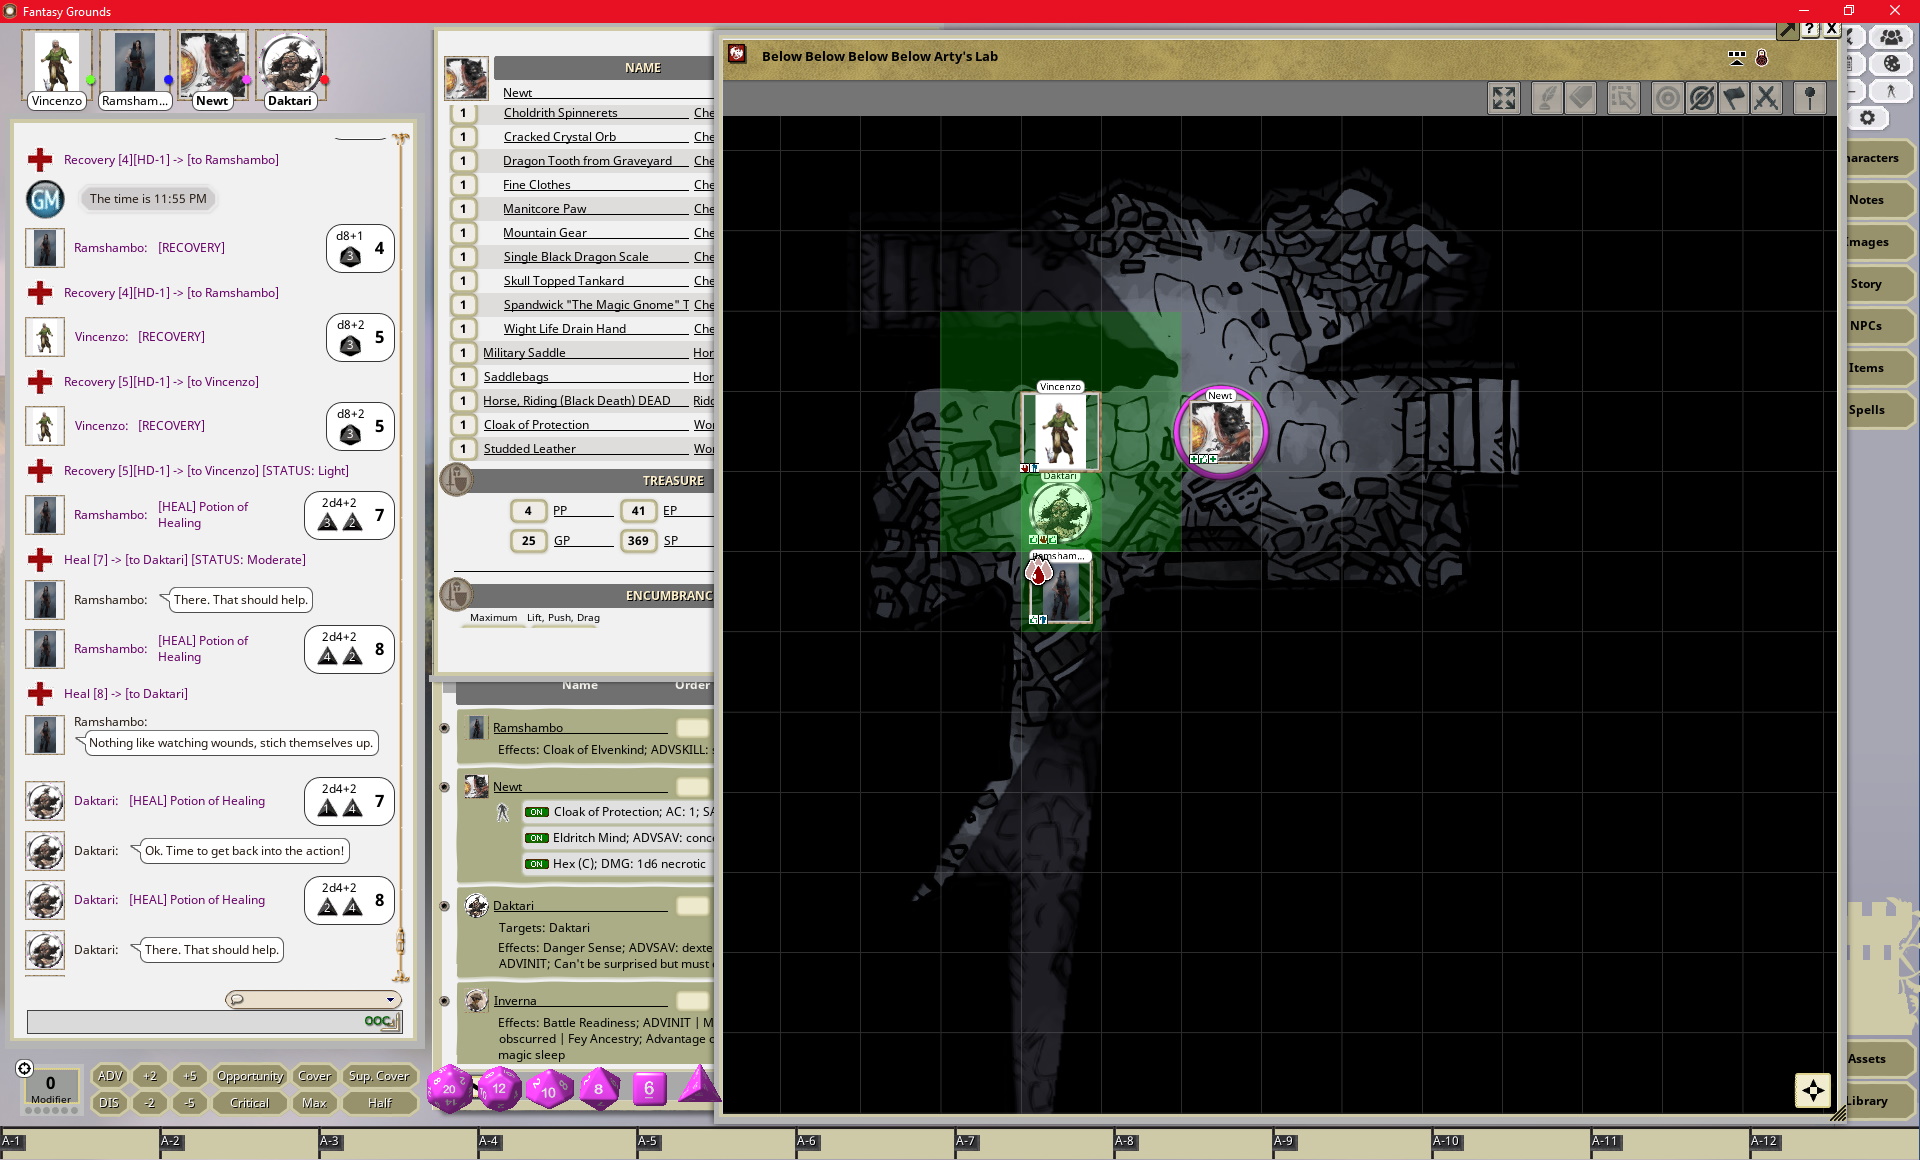Open the Spells sidebar tab
1920x1160 pixels.
(x=1879, y=410)
